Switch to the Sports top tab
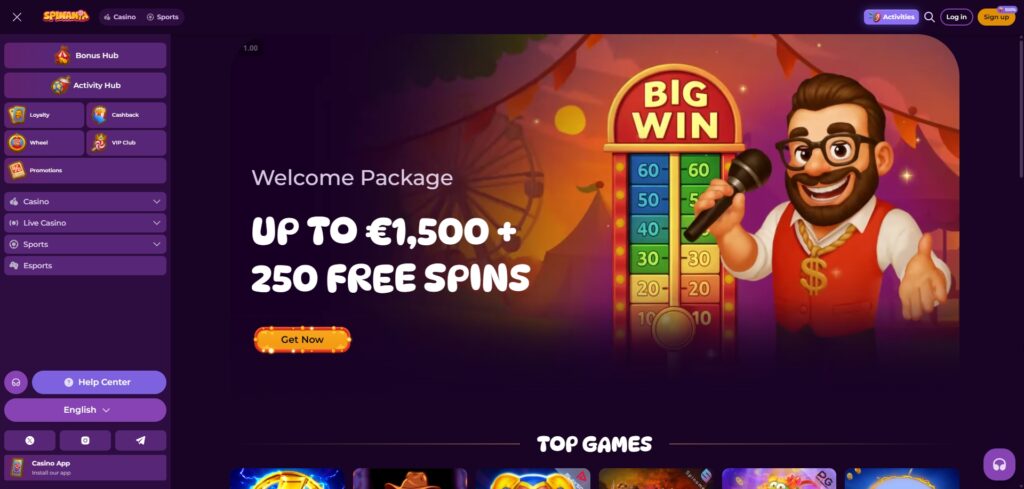The image size is (1024, 489). 162,17
